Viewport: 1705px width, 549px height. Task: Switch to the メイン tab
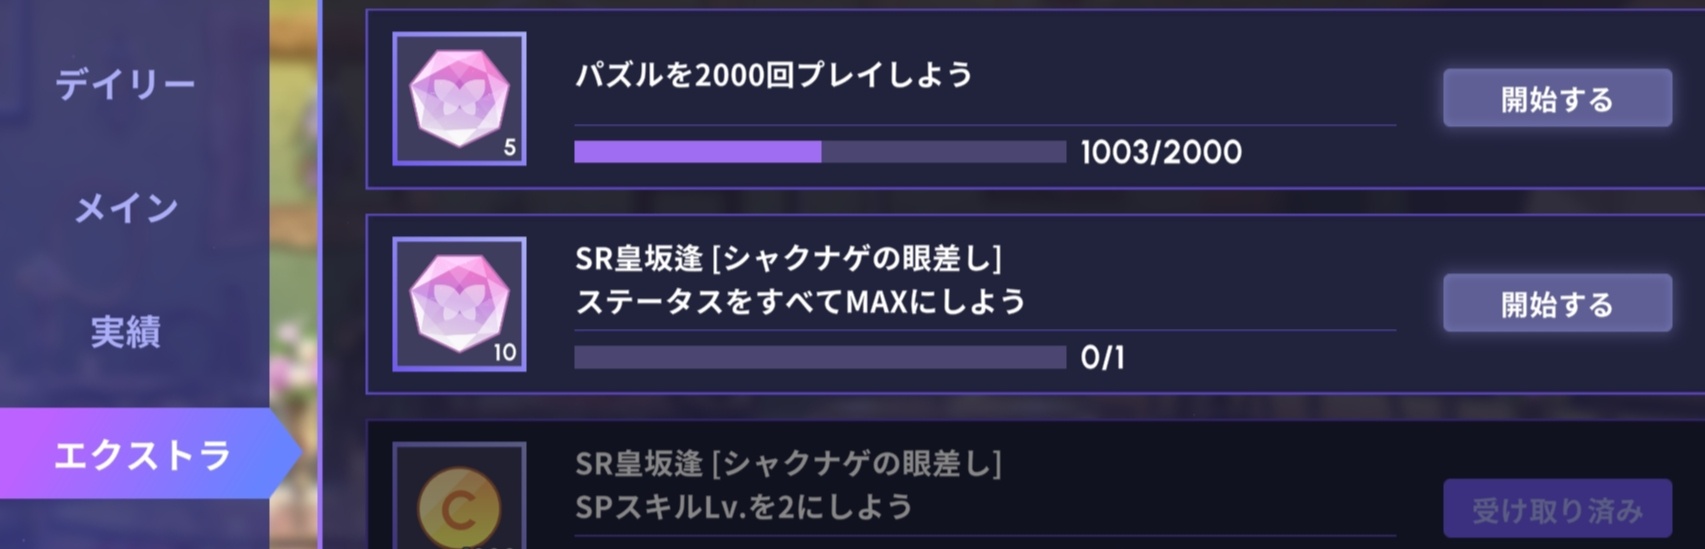pyautogui.click(x=126, y=208)
